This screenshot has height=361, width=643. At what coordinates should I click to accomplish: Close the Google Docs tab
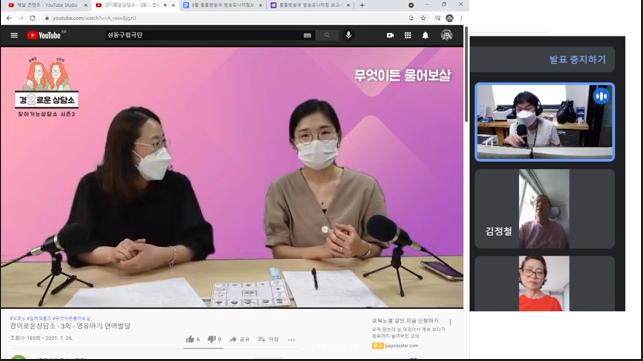pos(261,5)
